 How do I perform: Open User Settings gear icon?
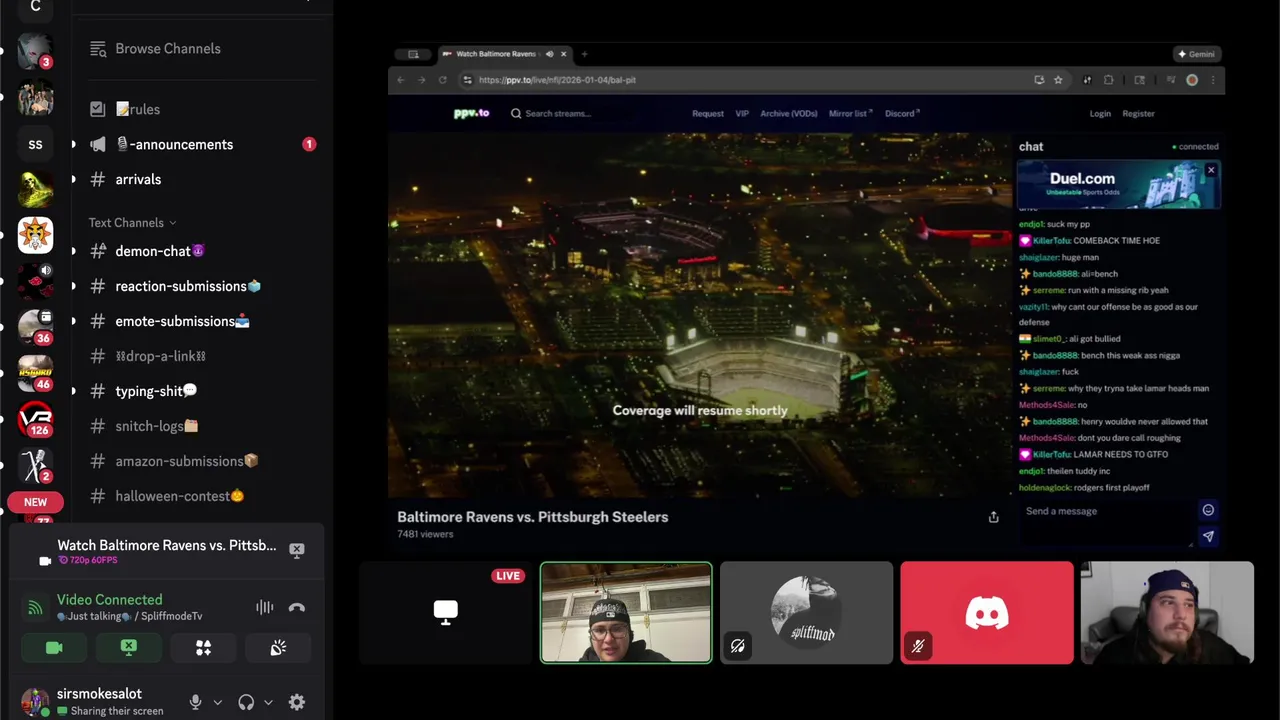(x=297, y=702)
